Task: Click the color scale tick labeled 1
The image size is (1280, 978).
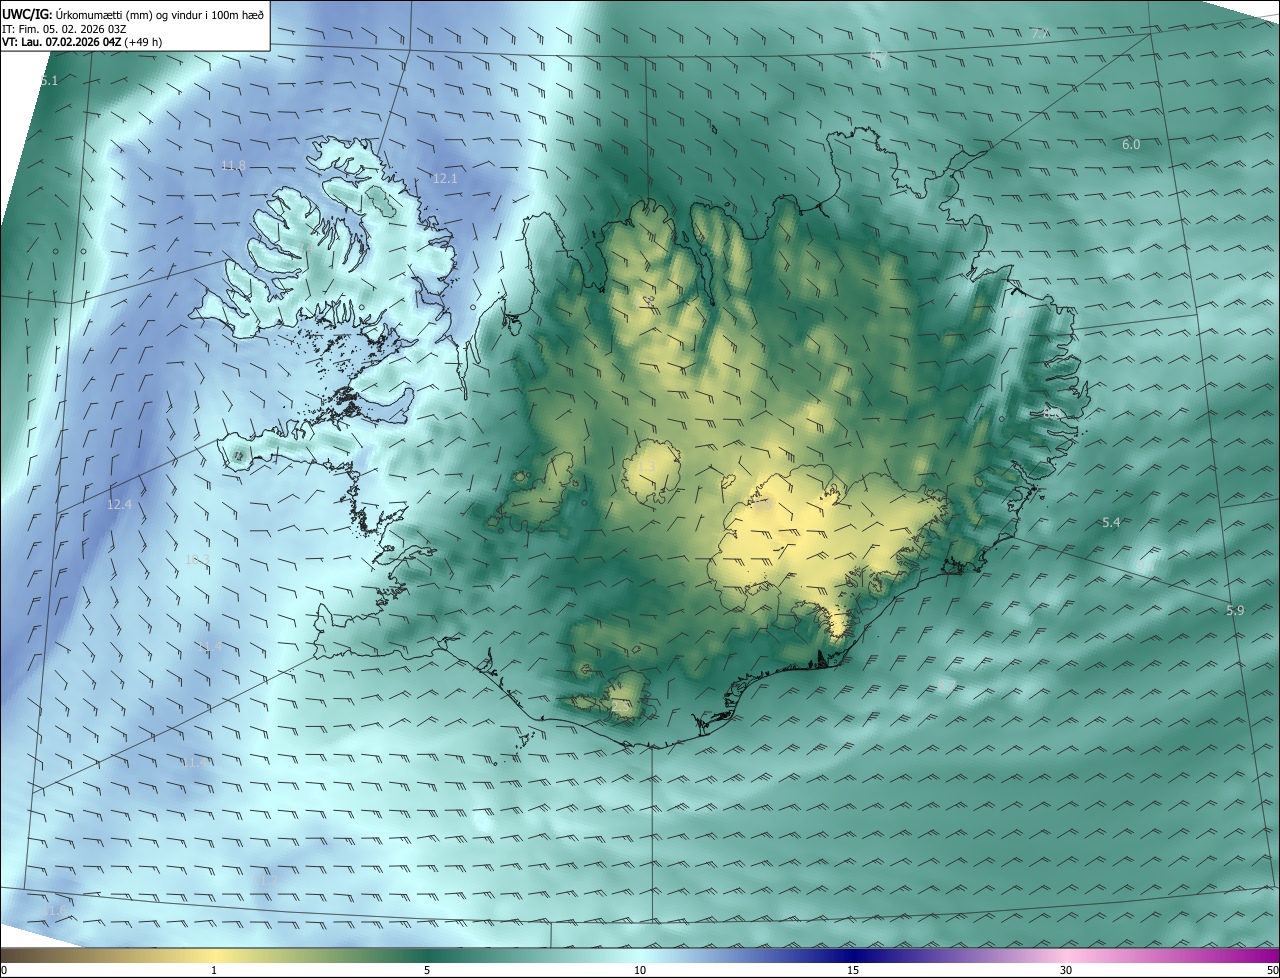Action: (214, 970)
